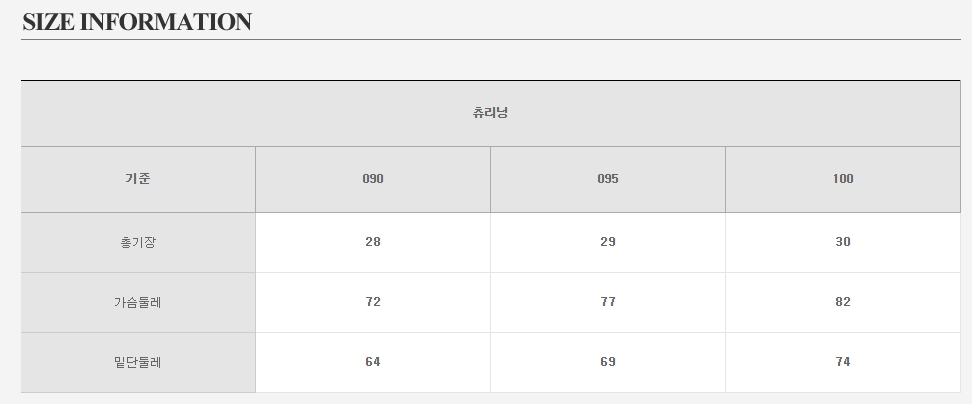Click the 기준 column header
The height and width of the screenshot is (404, 972).
coord(138,179)
